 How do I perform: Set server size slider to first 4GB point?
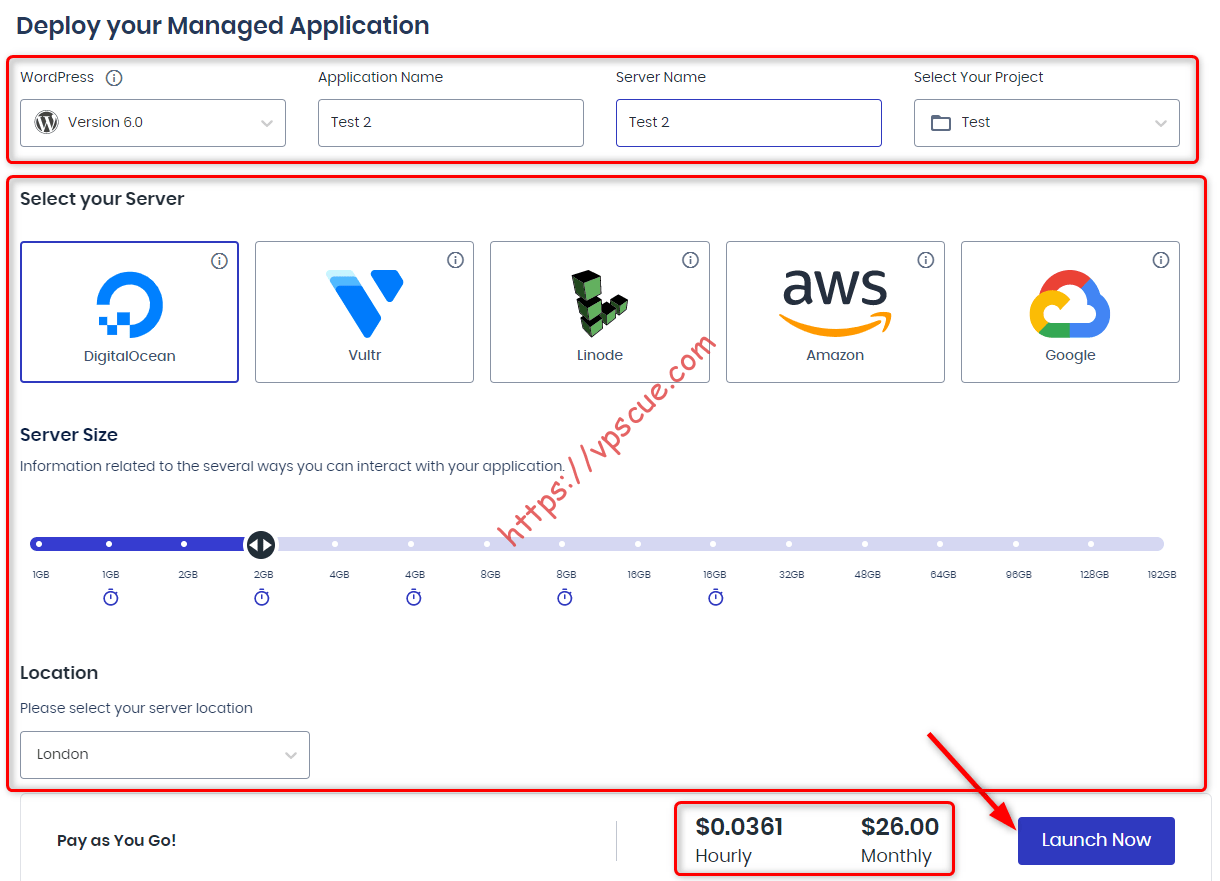pos(335,544)
